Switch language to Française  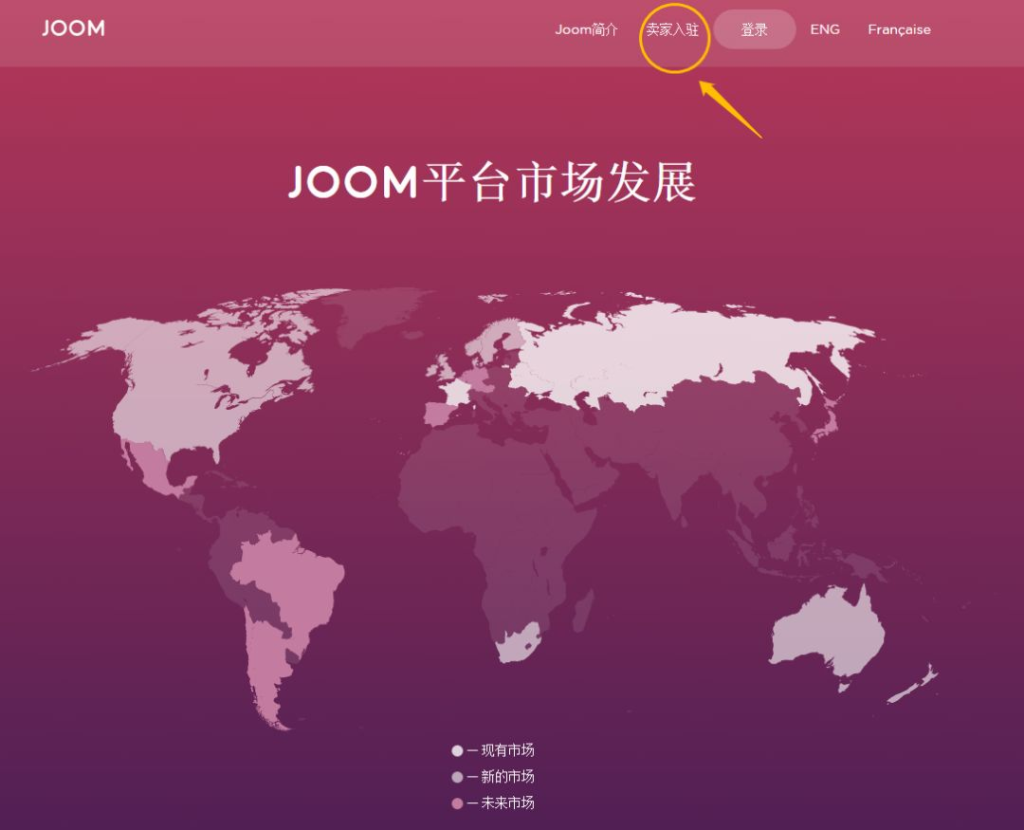click(x=899, y=29)
